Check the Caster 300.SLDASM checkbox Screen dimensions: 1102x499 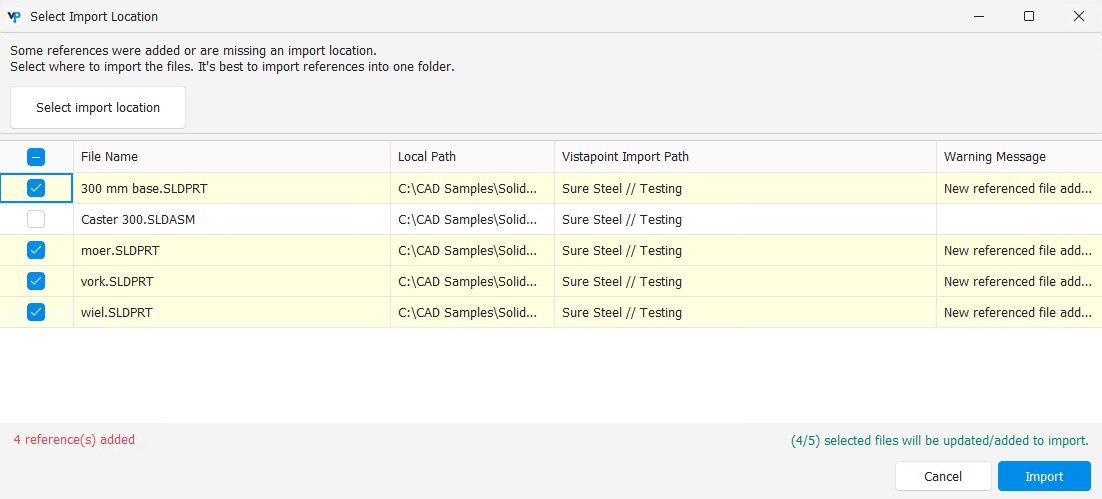point(36,219)
